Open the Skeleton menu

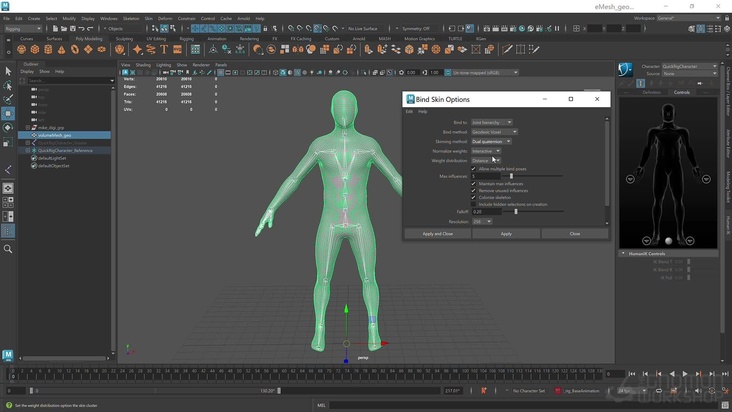click(x=131, y=19)
